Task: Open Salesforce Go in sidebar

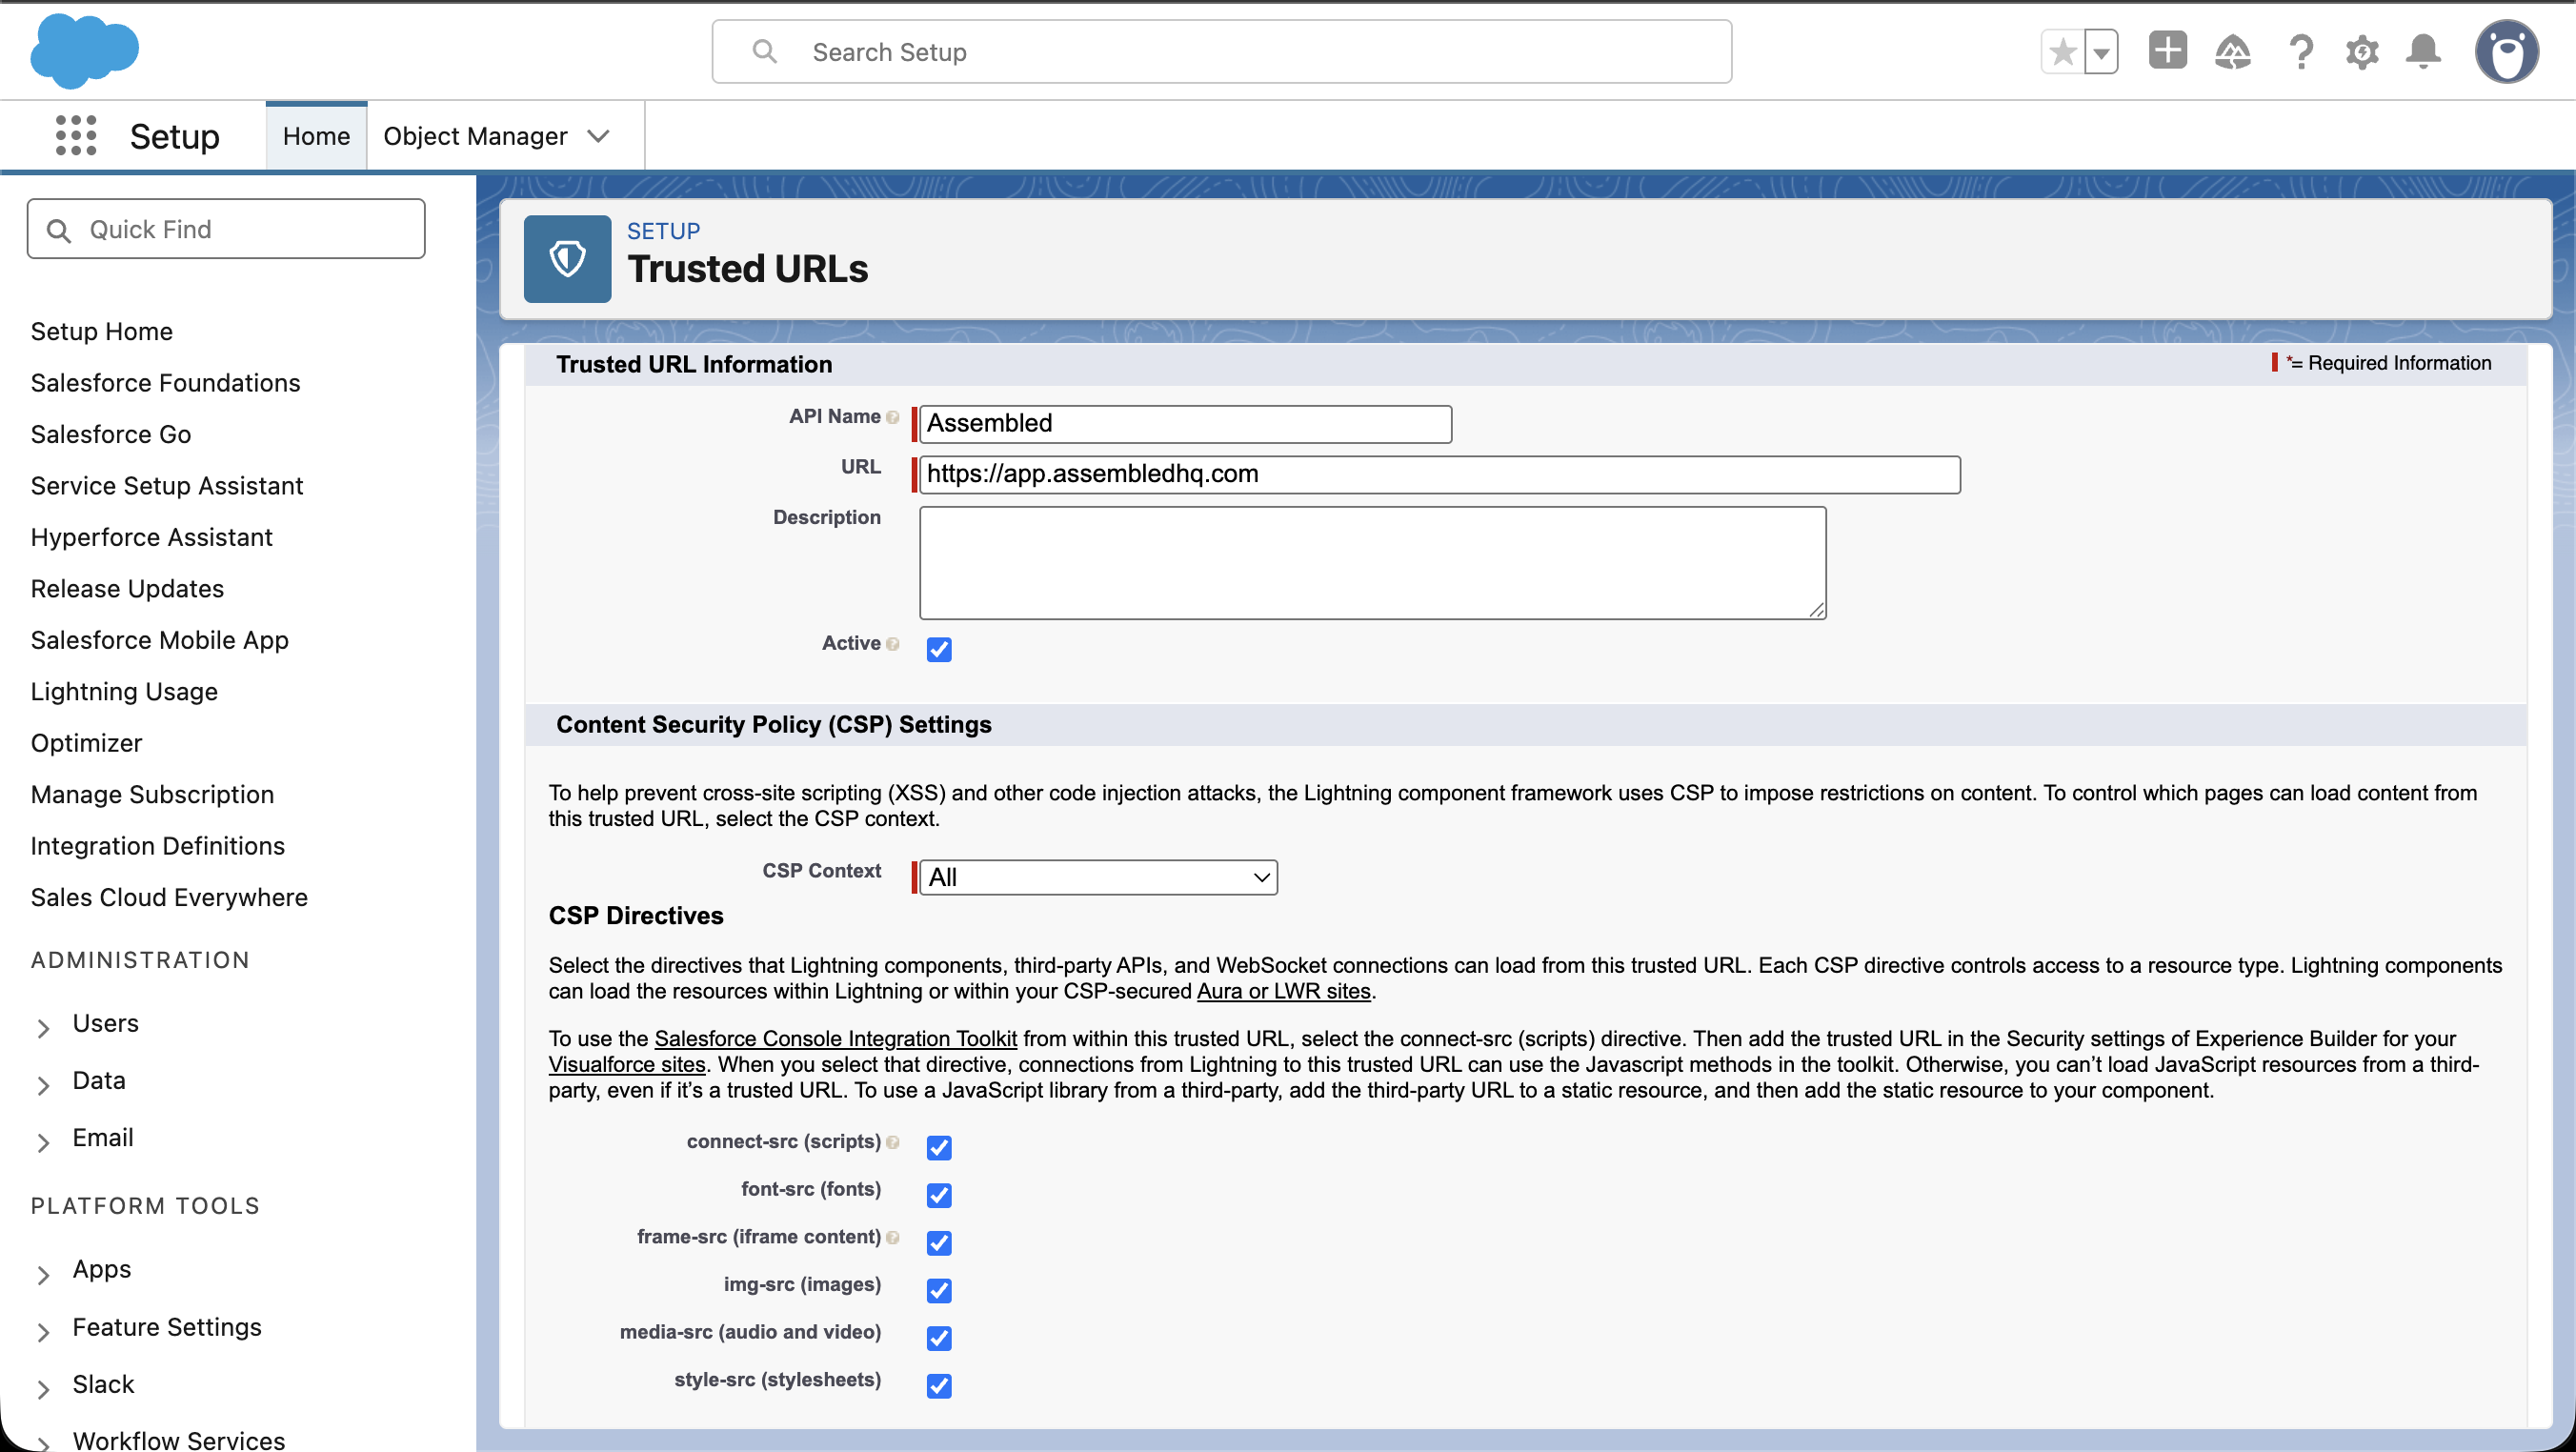Action: pyautogui.click(x=111, y=434)
